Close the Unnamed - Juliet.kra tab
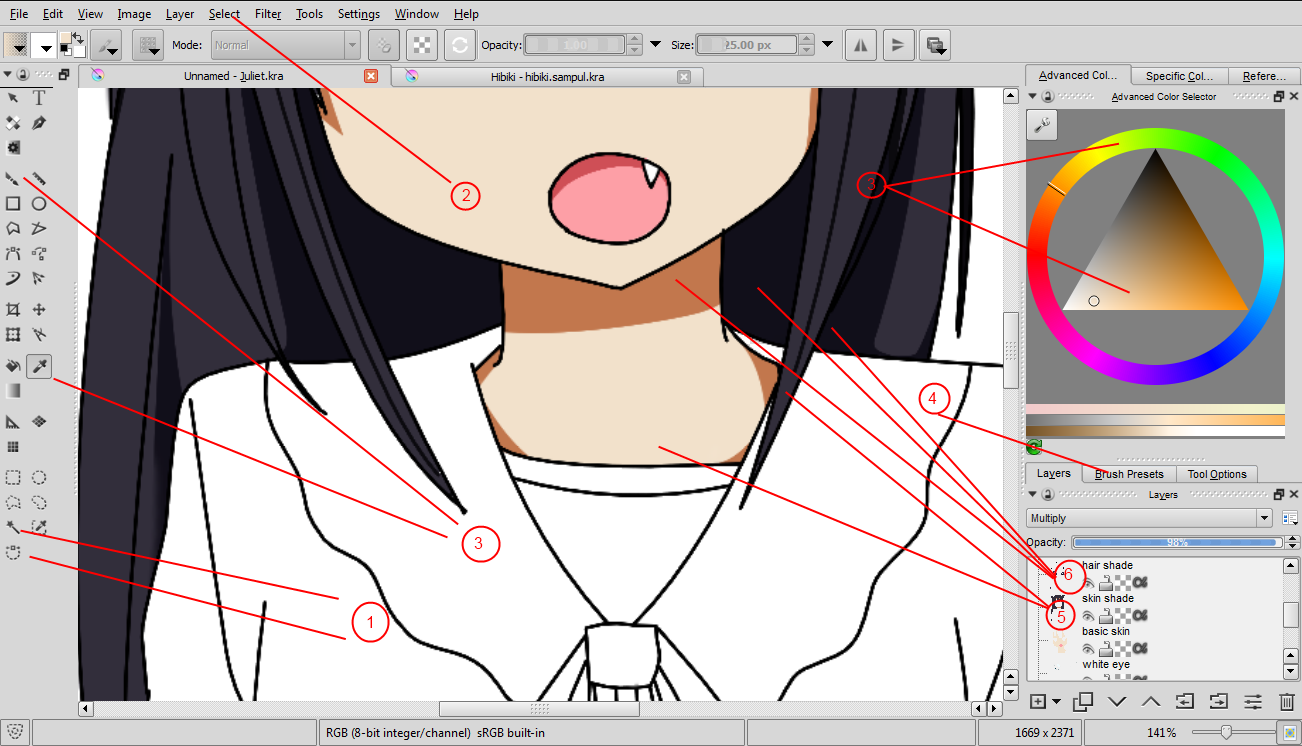The height and width of the screenshot is (746, 1302). point(371,76)
